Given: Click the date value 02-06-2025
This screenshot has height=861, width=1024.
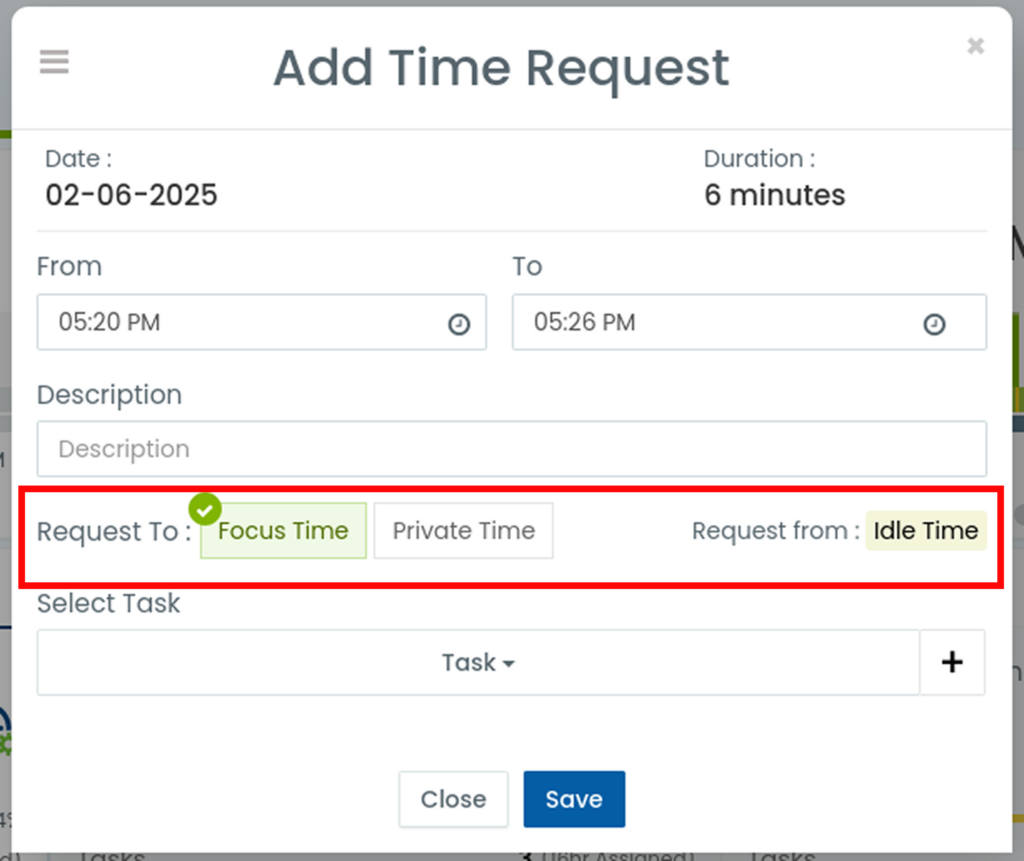Looking at the screenshot, I should pos(131,195).
